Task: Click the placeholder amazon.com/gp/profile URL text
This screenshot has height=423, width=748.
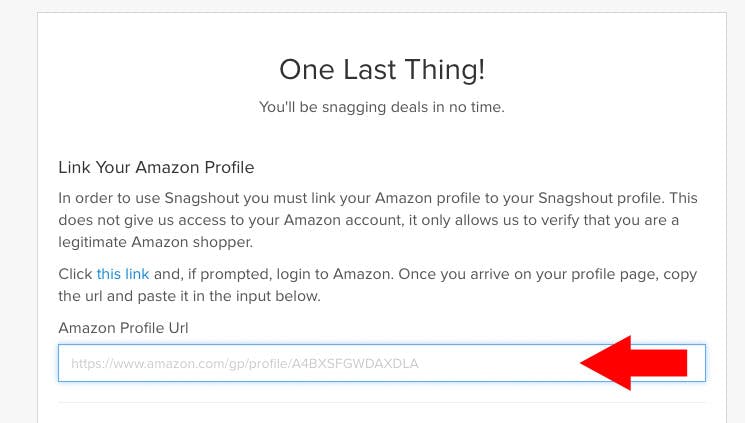Action: [245, 364]
